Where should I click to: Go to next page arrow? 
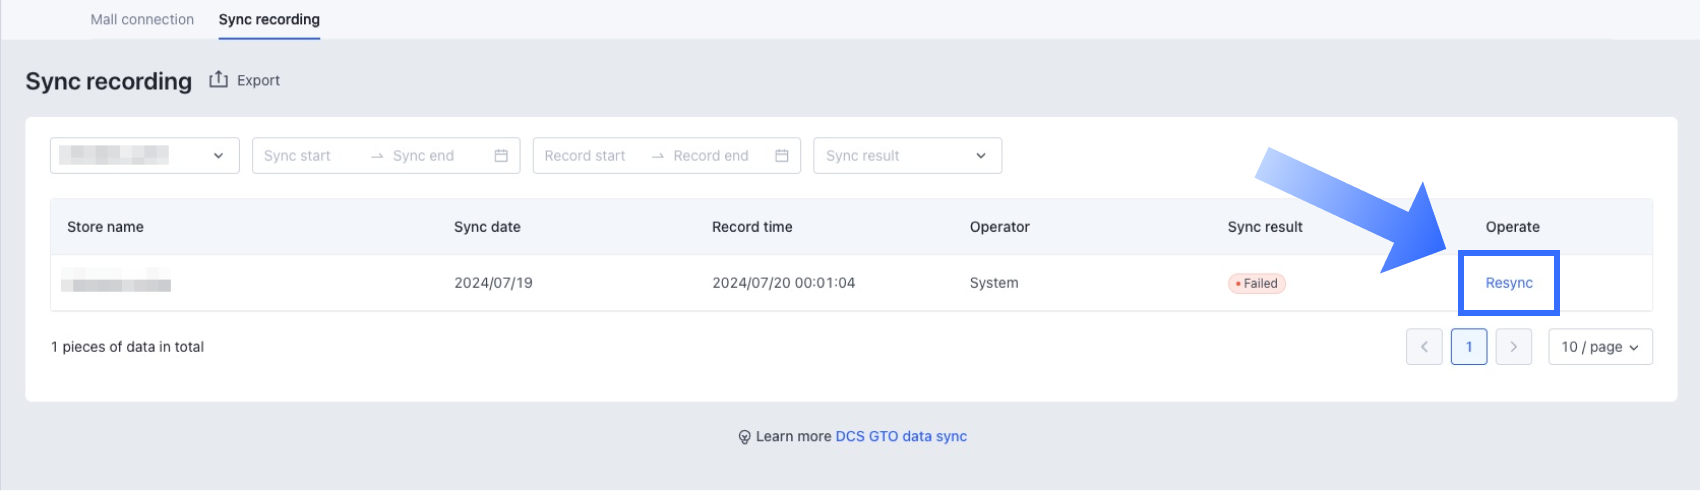click(x=1514, y=347)
